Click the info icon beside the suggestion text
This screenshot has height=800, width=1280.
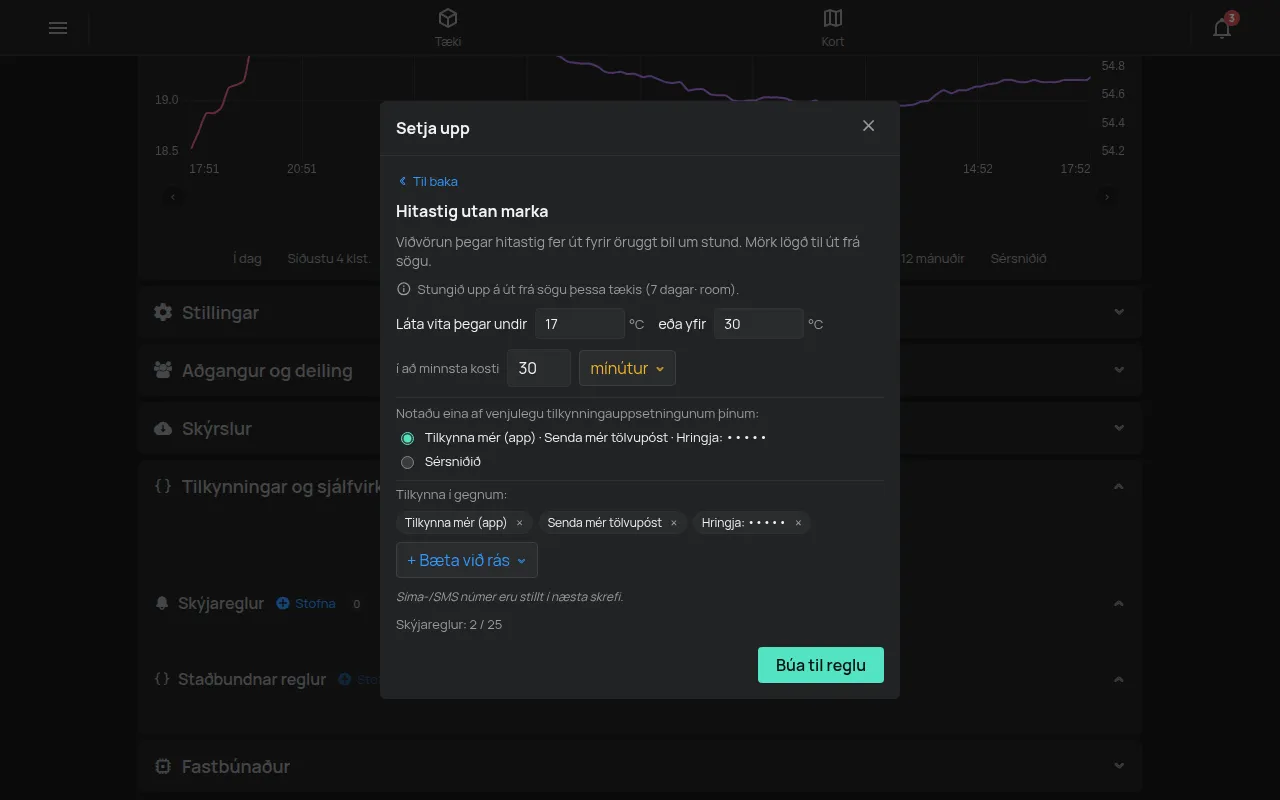pyautogui.click(x=404, y=289)
